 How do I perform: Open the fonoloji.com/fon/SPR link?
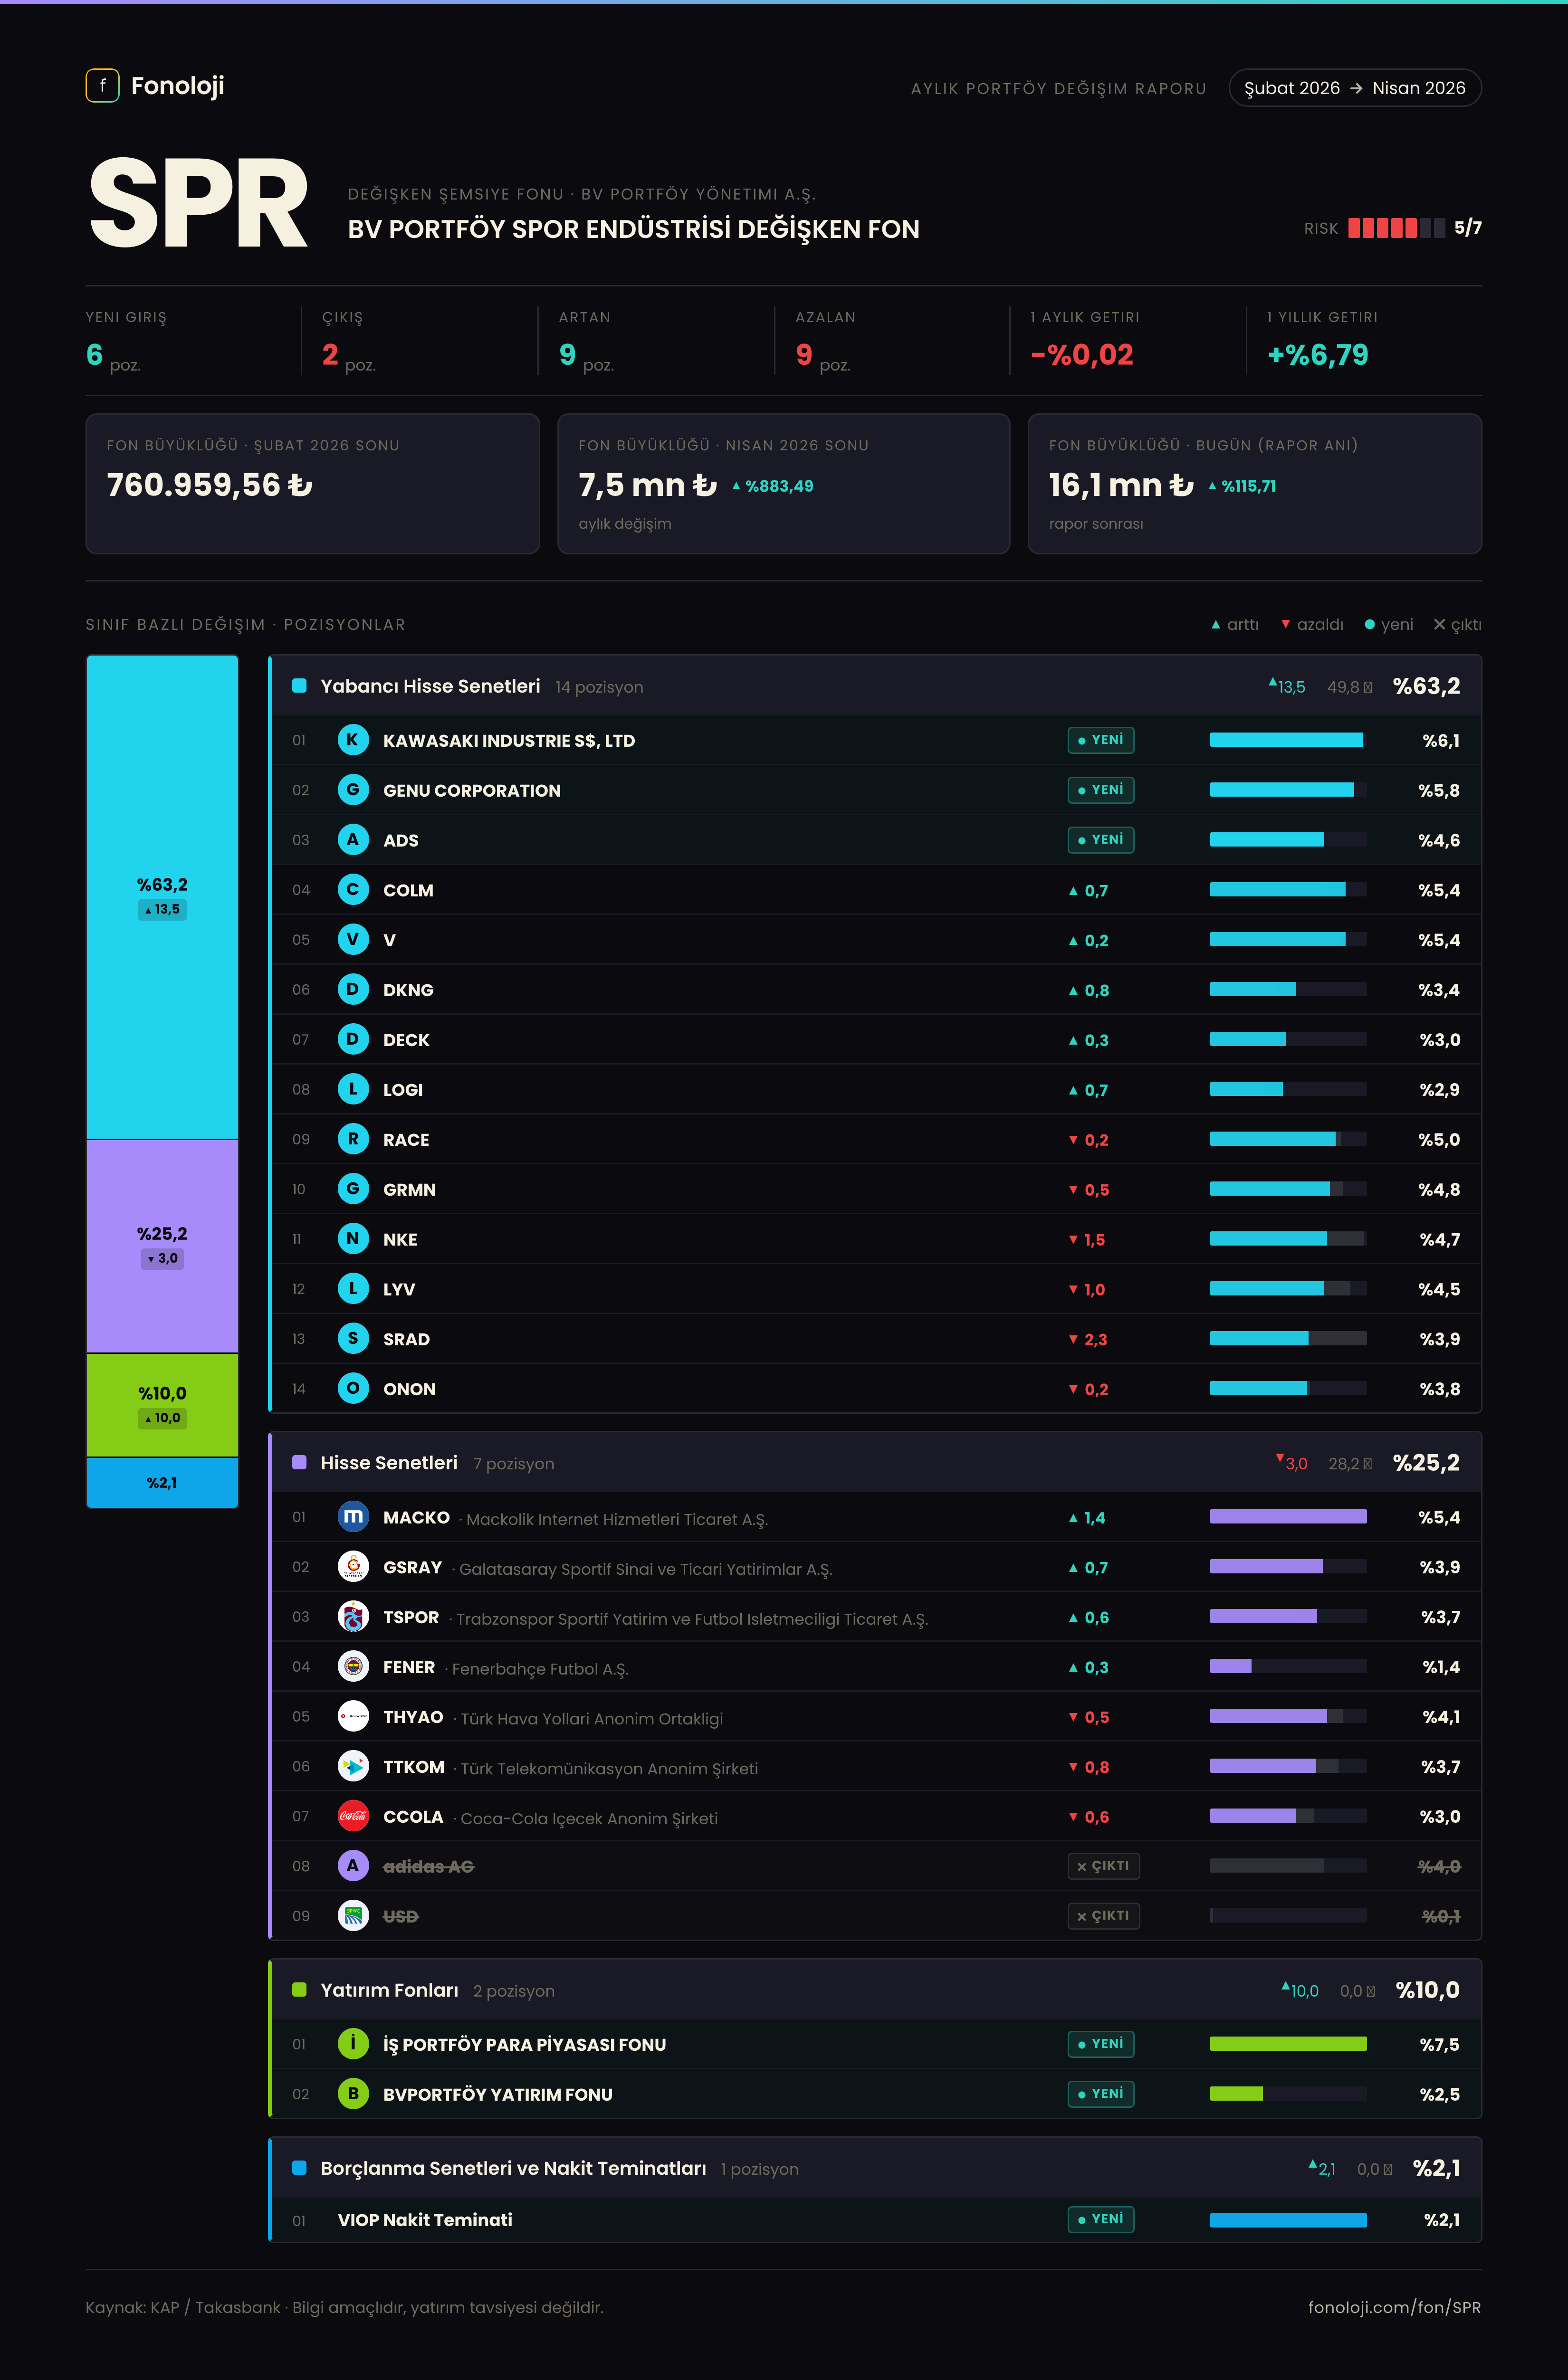pos(1394,2308)
